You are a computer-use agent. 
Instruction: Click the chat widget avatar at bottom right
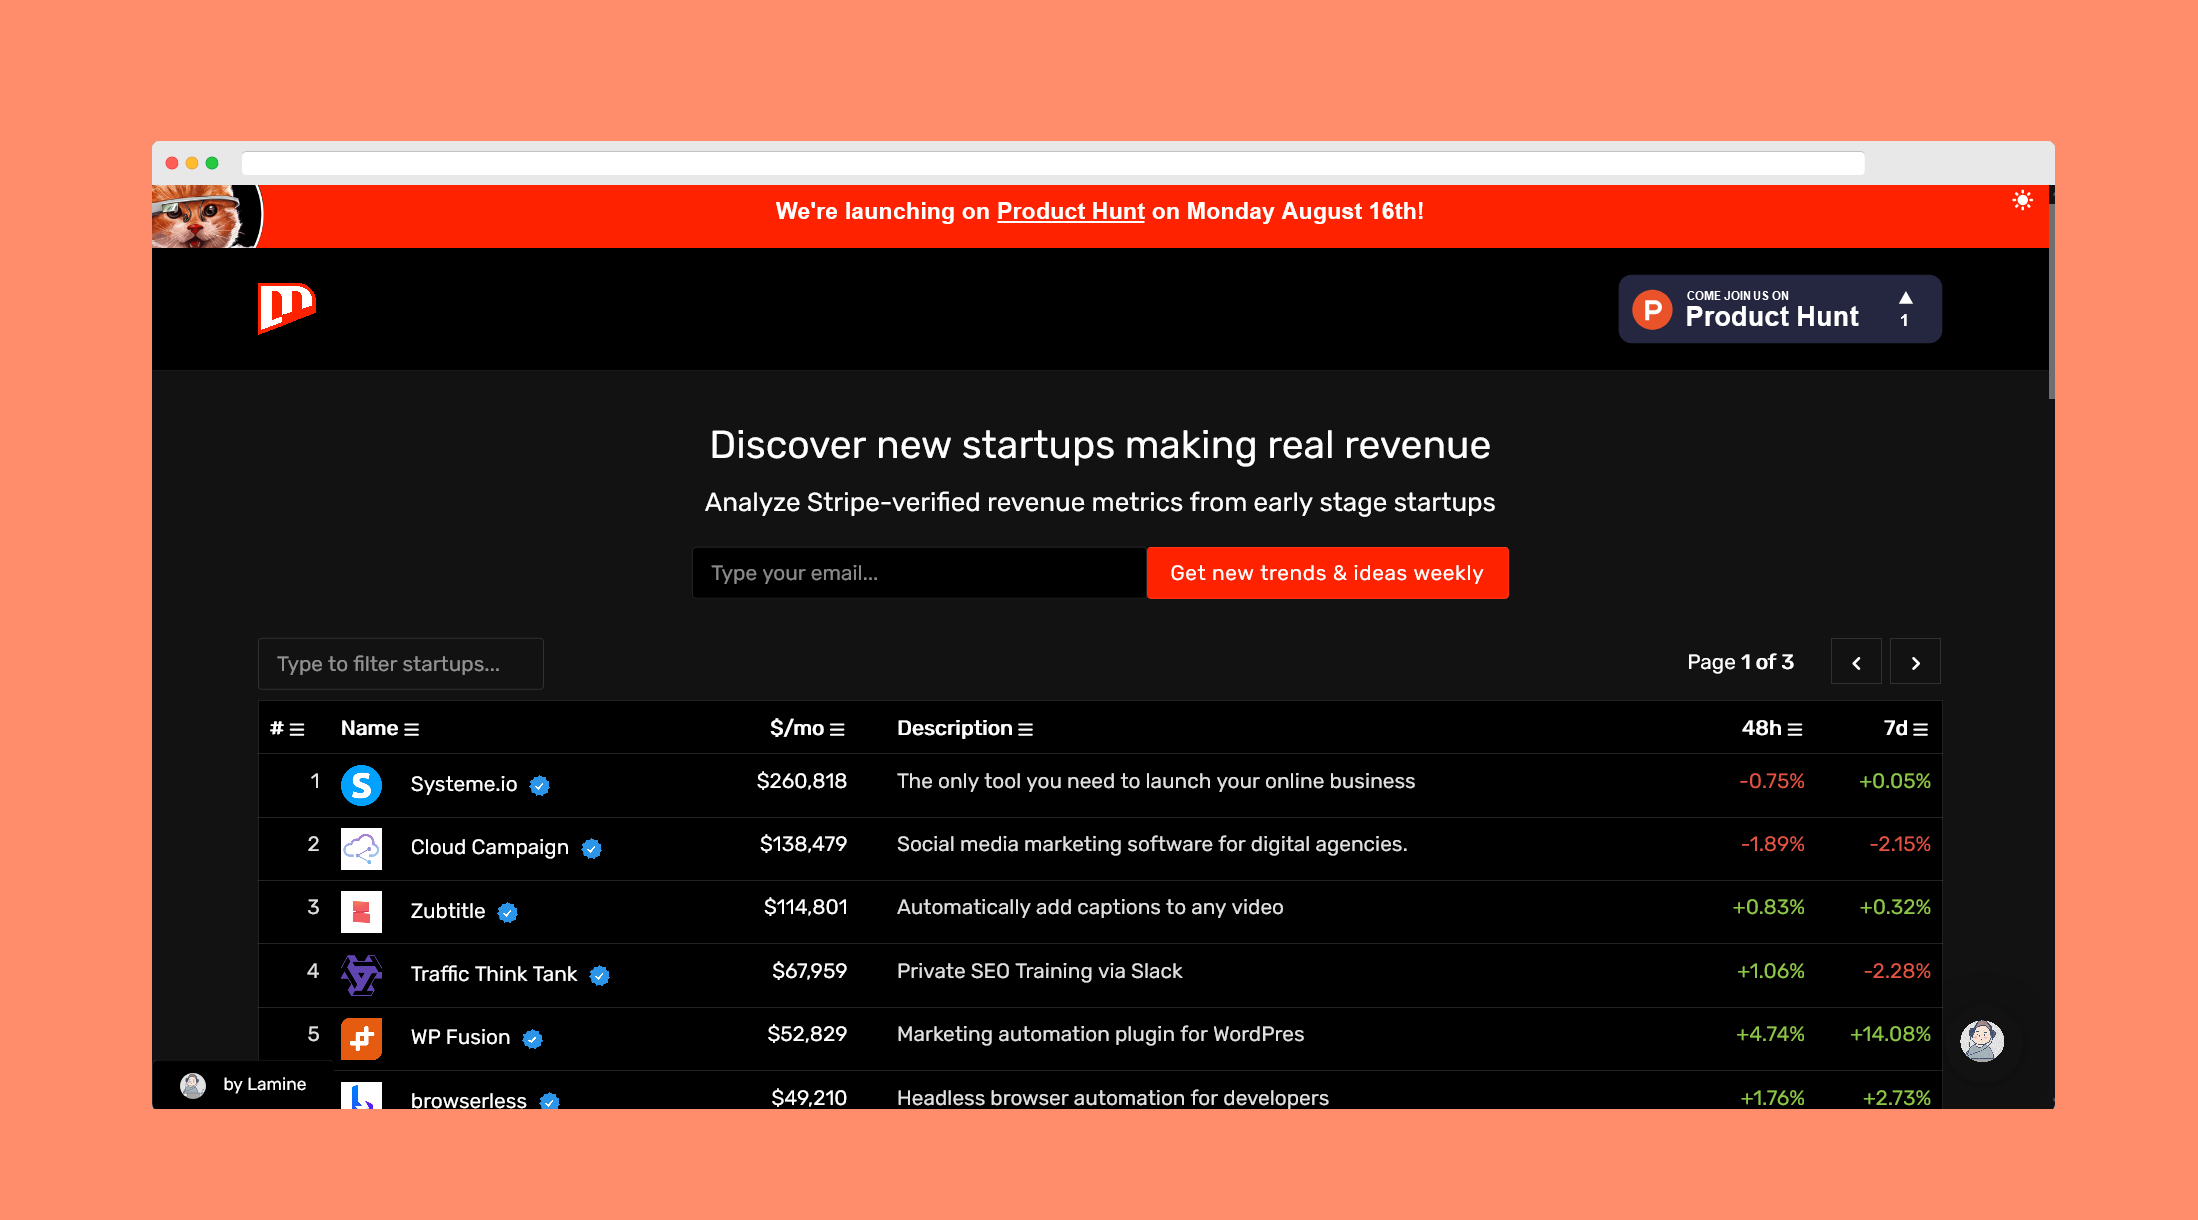1981,1040
